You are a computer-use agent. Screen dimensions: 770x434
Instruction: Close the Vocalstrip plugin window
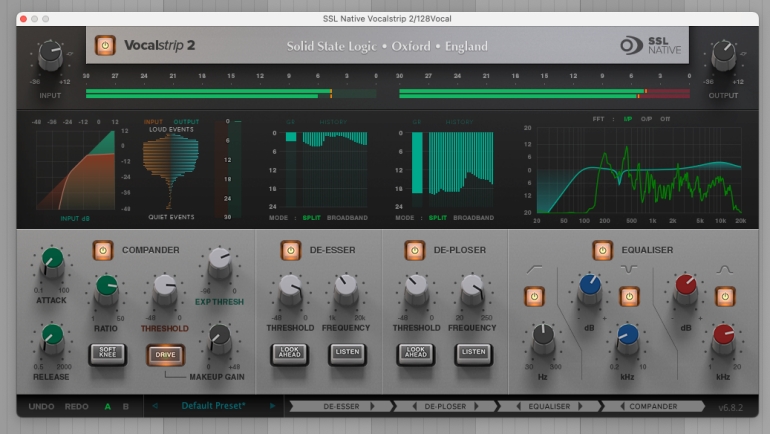[x=23, y=19]
